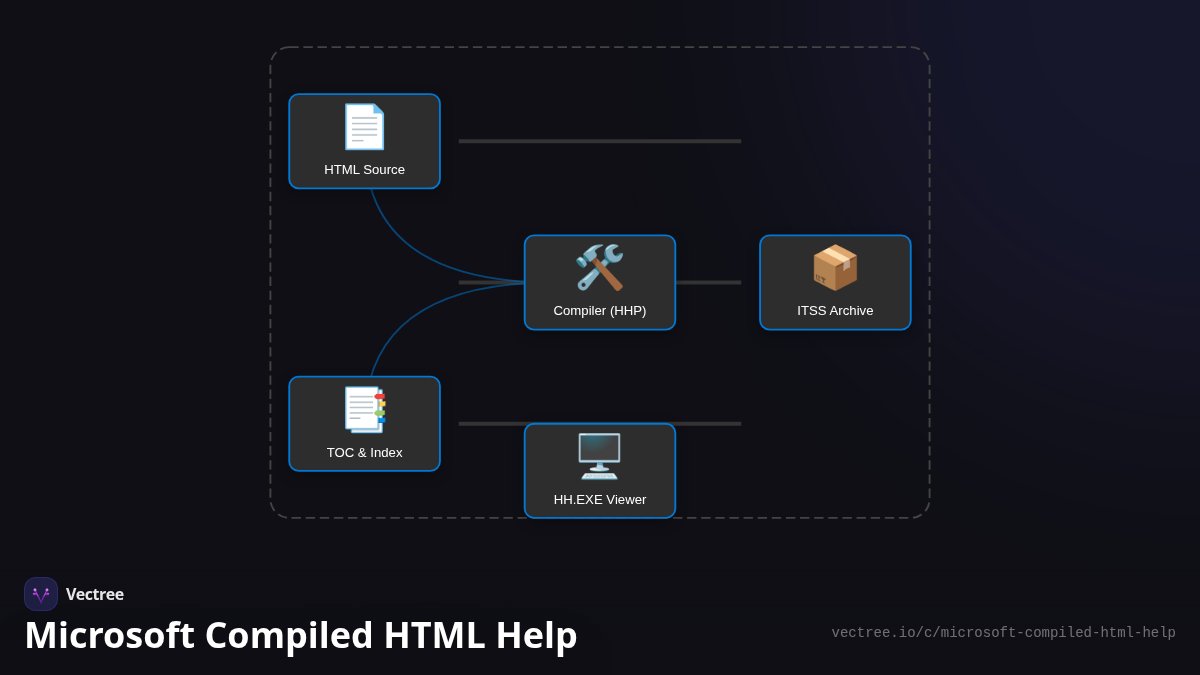Screen dimensions: 1200x675
Task: Click the Microsoft Compiled HTML Help title
Action: point(301,635)
